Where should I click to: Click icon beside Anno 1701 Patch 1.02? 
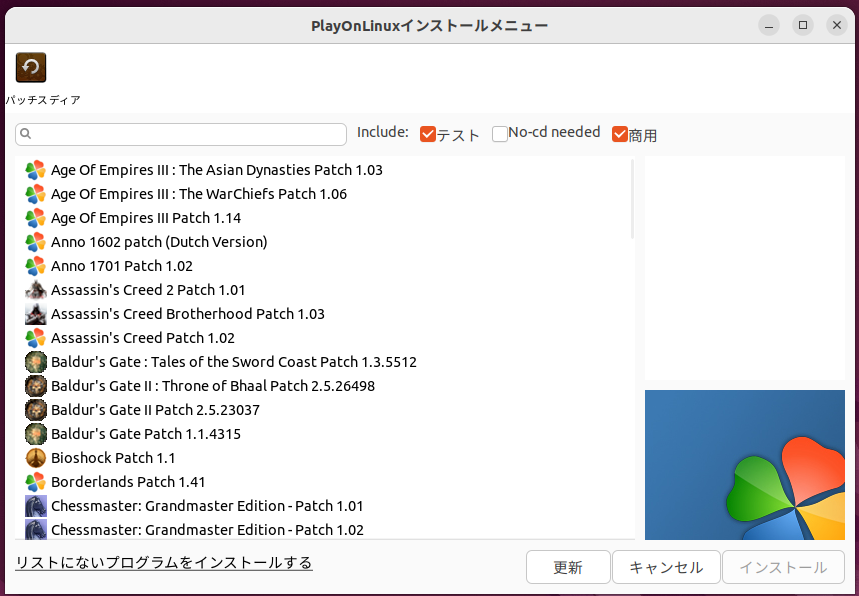coord(36,266)
